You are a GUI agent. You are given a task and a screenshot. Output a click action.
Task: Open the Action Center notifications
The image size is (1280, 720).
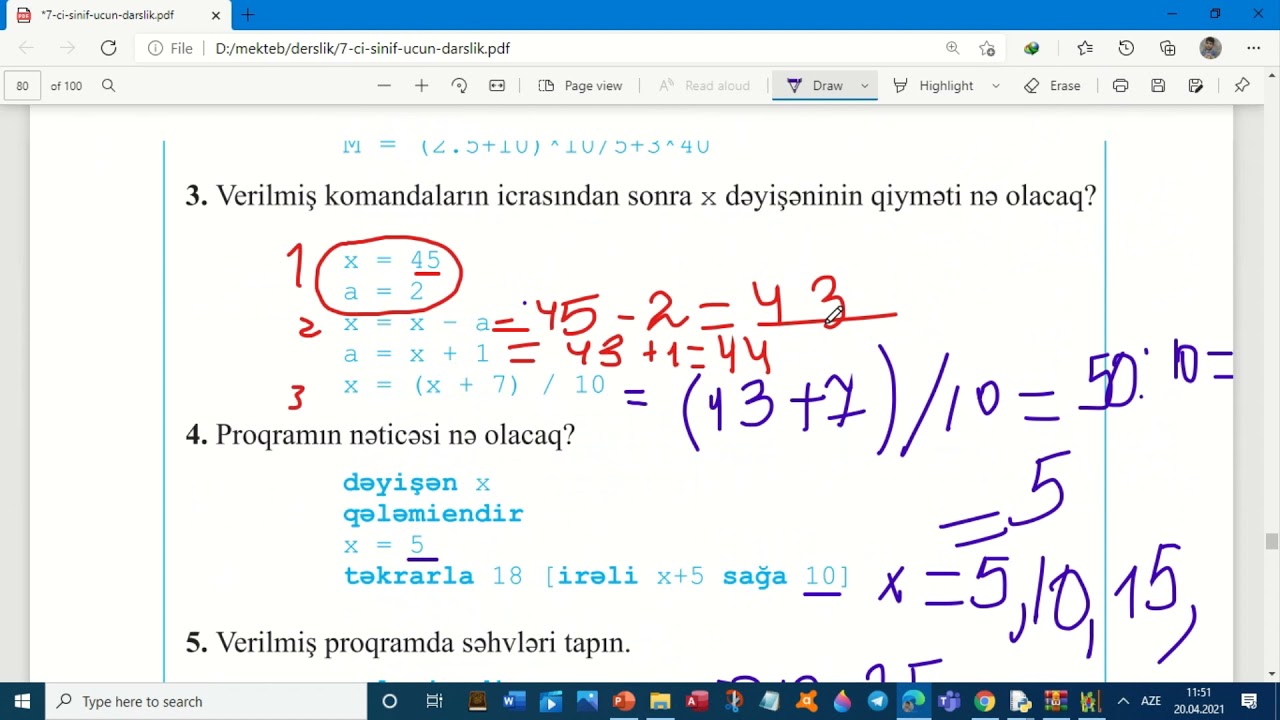click(1249, 701)
